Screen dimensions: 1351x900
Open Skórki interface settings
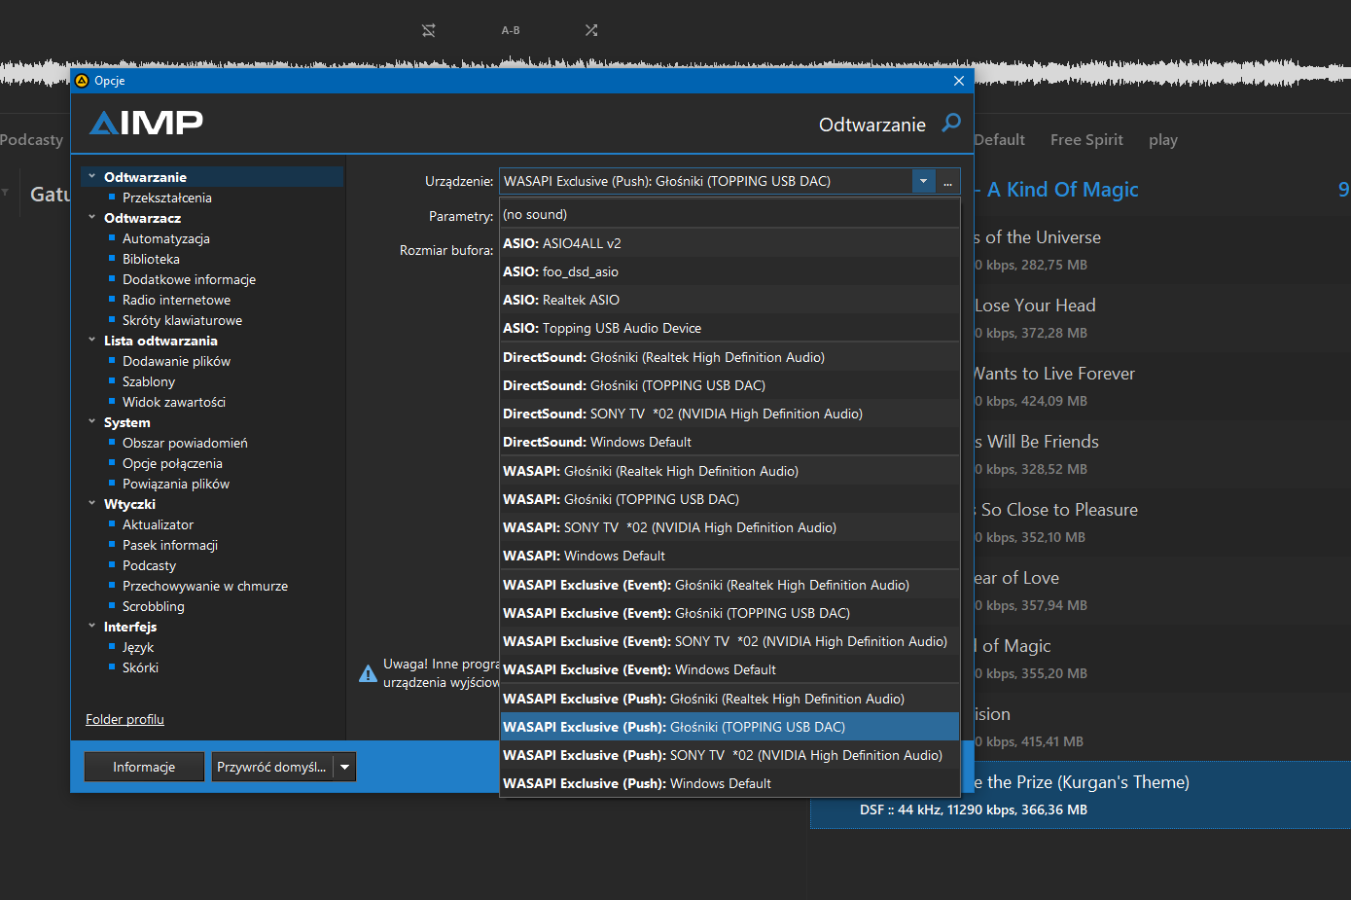click(x=140, y=668)
